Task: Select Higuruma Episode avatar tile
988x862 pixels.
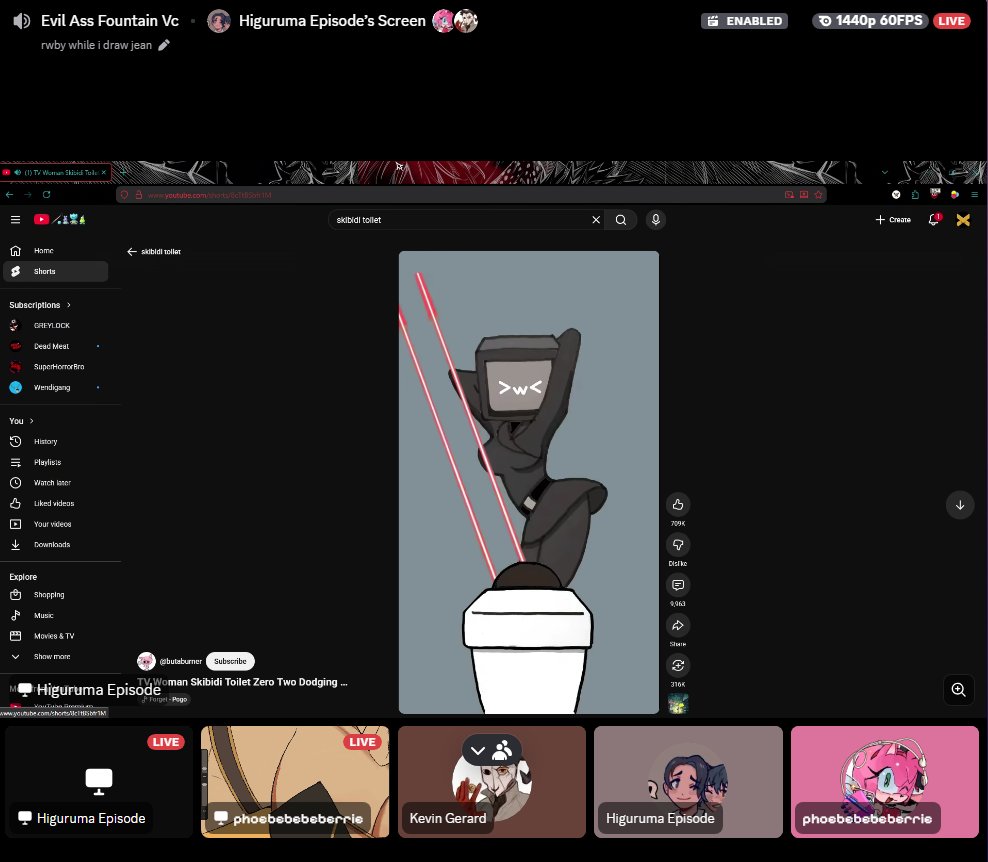Action: coord(688,782)
